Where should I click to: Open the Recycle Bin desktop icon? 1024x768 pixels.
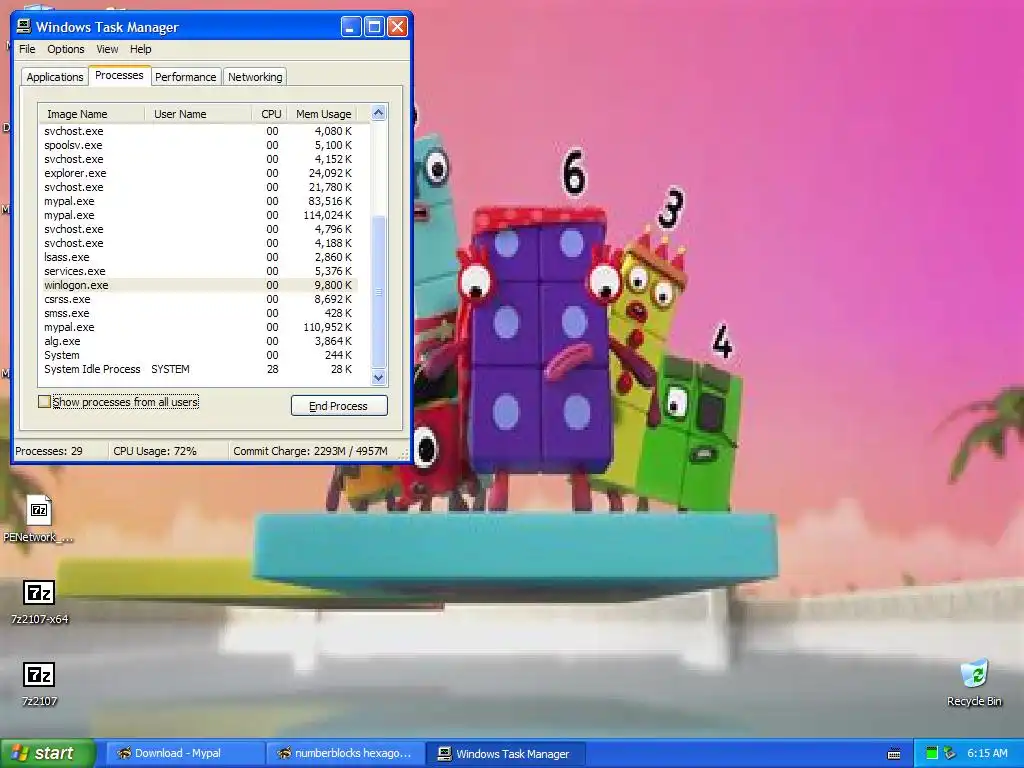click(974, 683)
